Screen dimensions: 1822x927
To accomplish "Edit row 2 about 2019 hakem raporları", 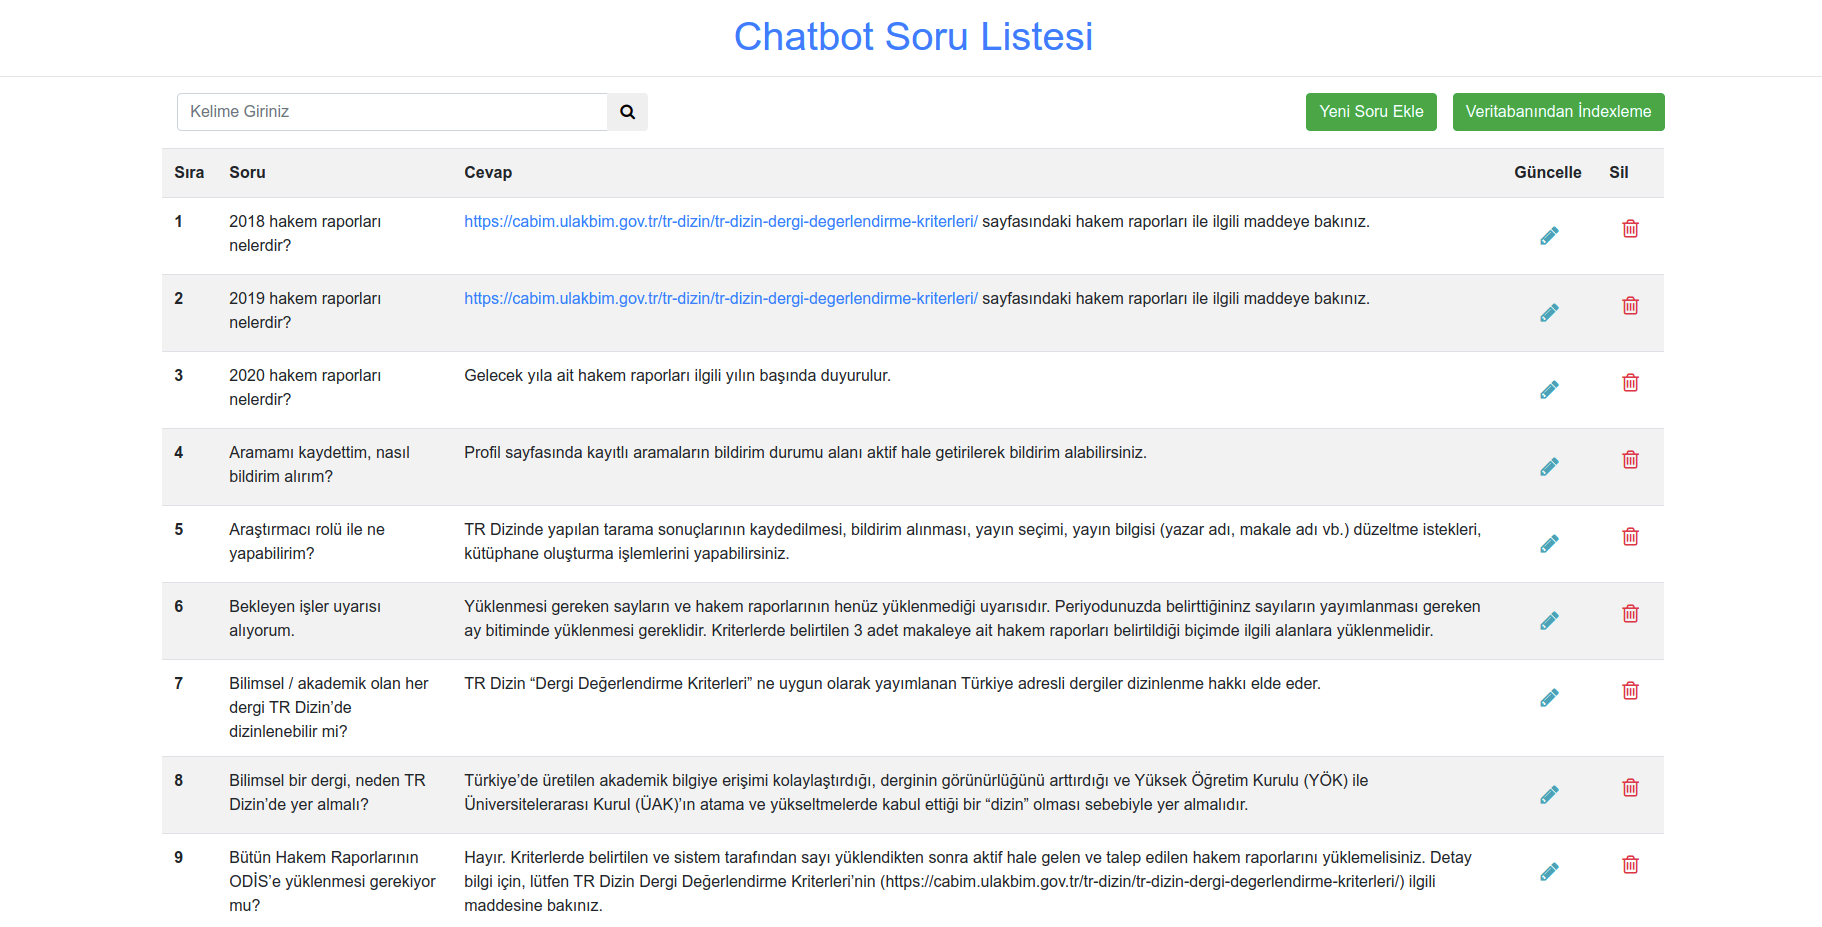I will 1549,313.
